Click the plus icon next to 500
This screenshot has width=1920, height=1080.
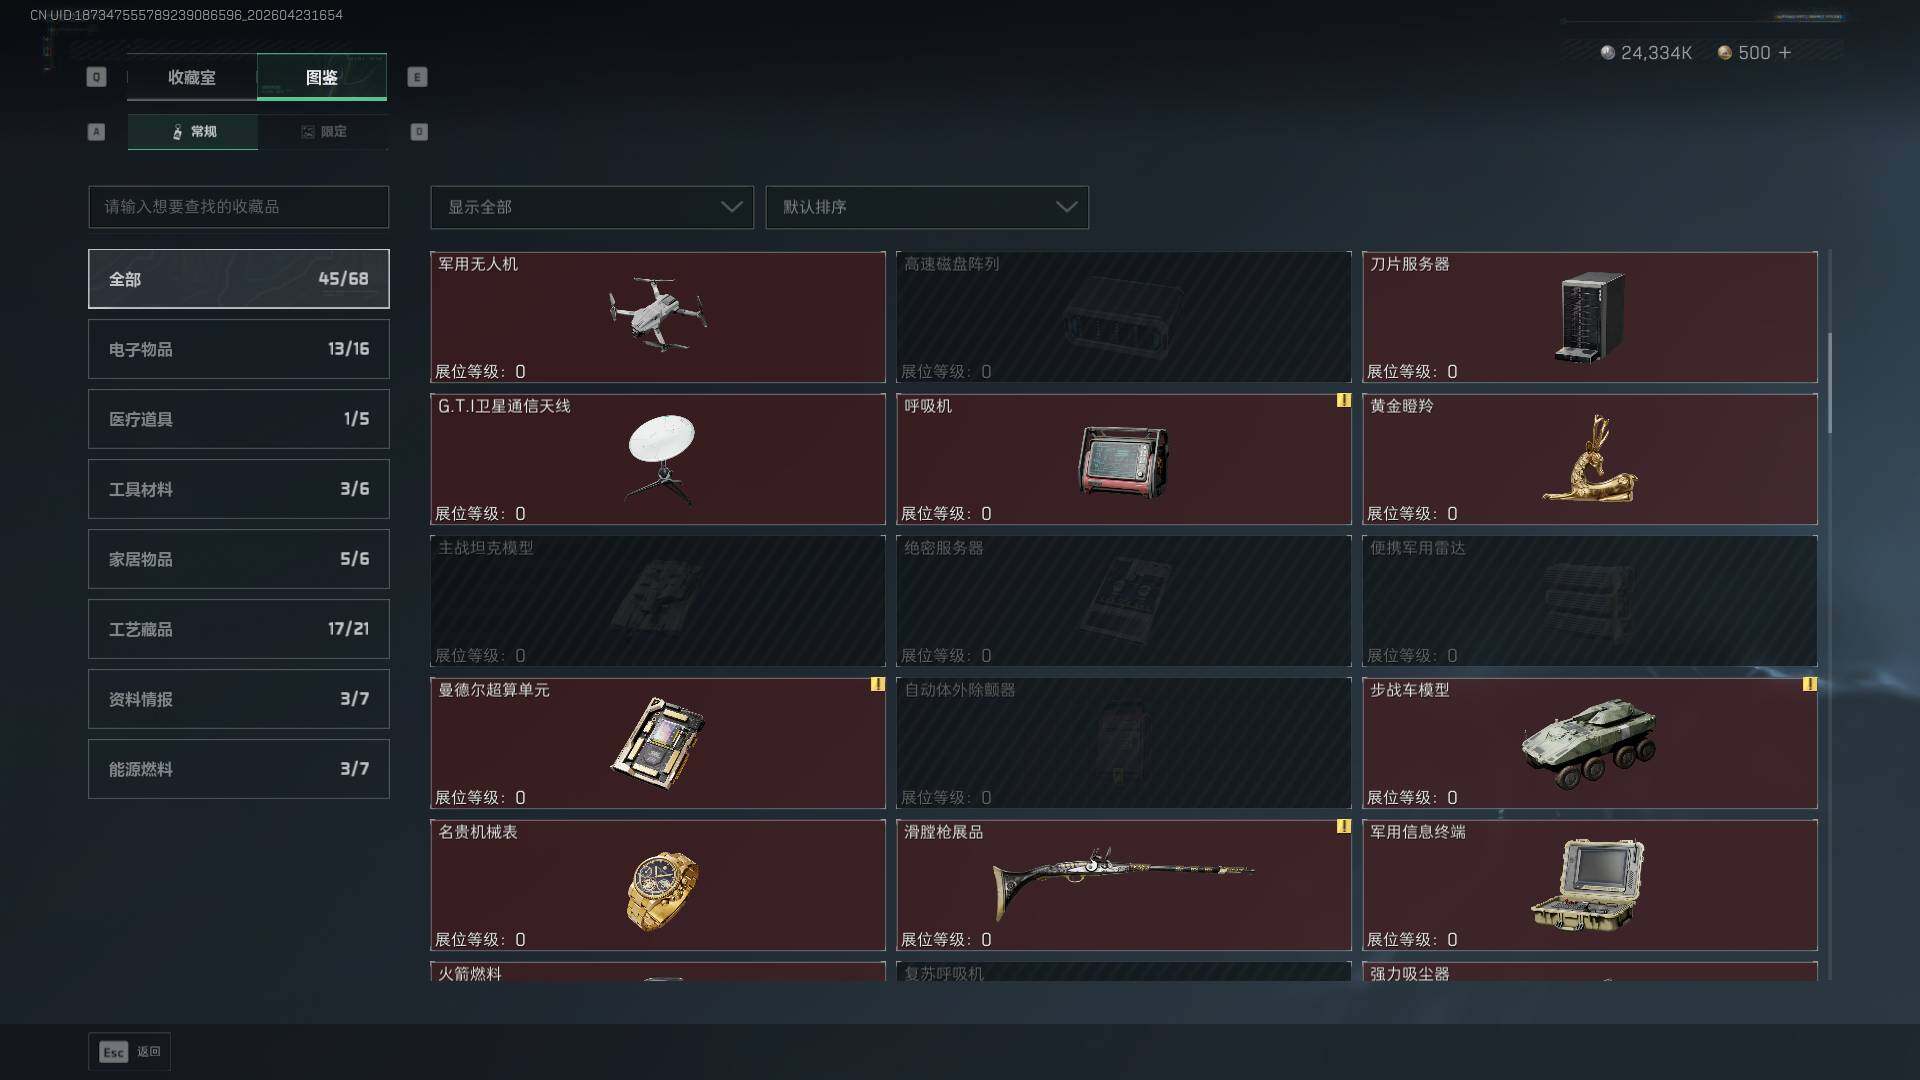[x=1785, y=52]
